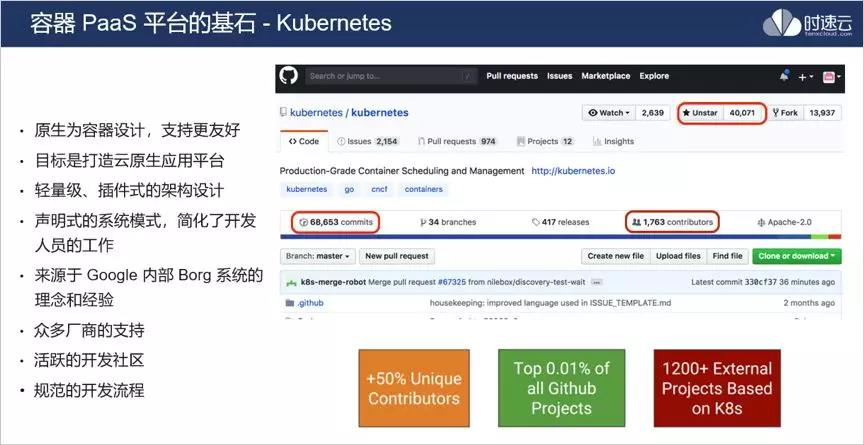Screen dimensions: 864x445
Task: Expand the Watch dropdown button
Action: click(609, 113)
